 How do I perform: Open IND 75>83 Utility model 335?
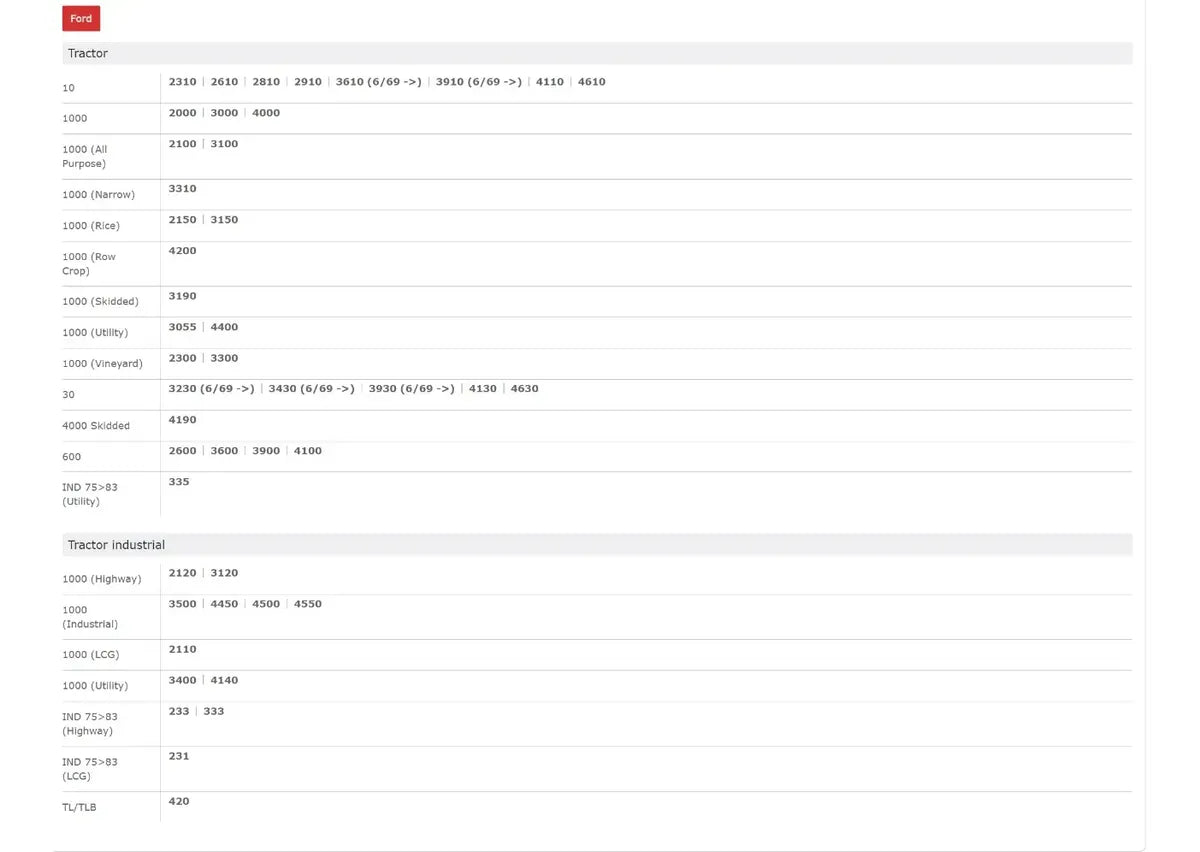[179, 482]
